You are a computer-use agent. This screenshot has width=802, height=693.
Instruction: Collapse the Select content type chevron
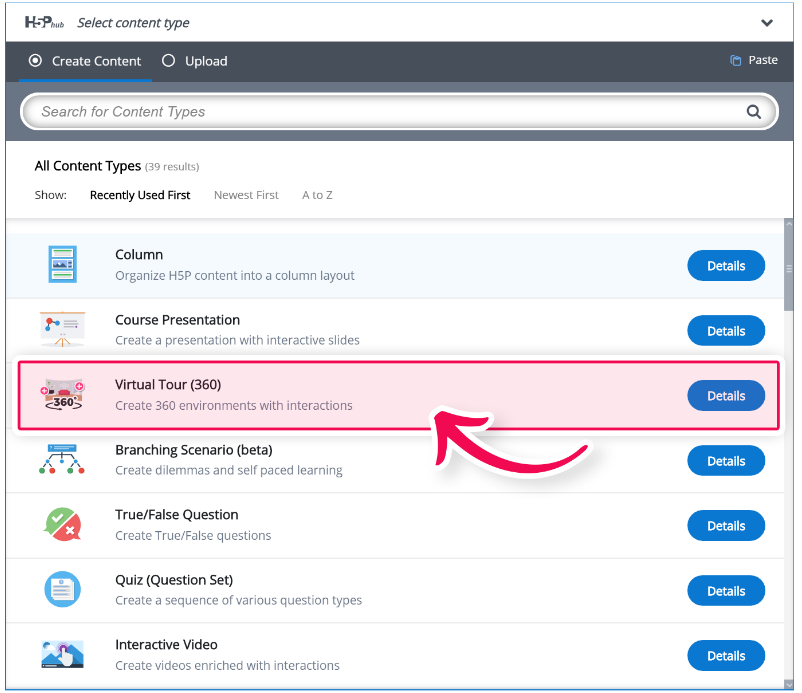click(766, 23)
